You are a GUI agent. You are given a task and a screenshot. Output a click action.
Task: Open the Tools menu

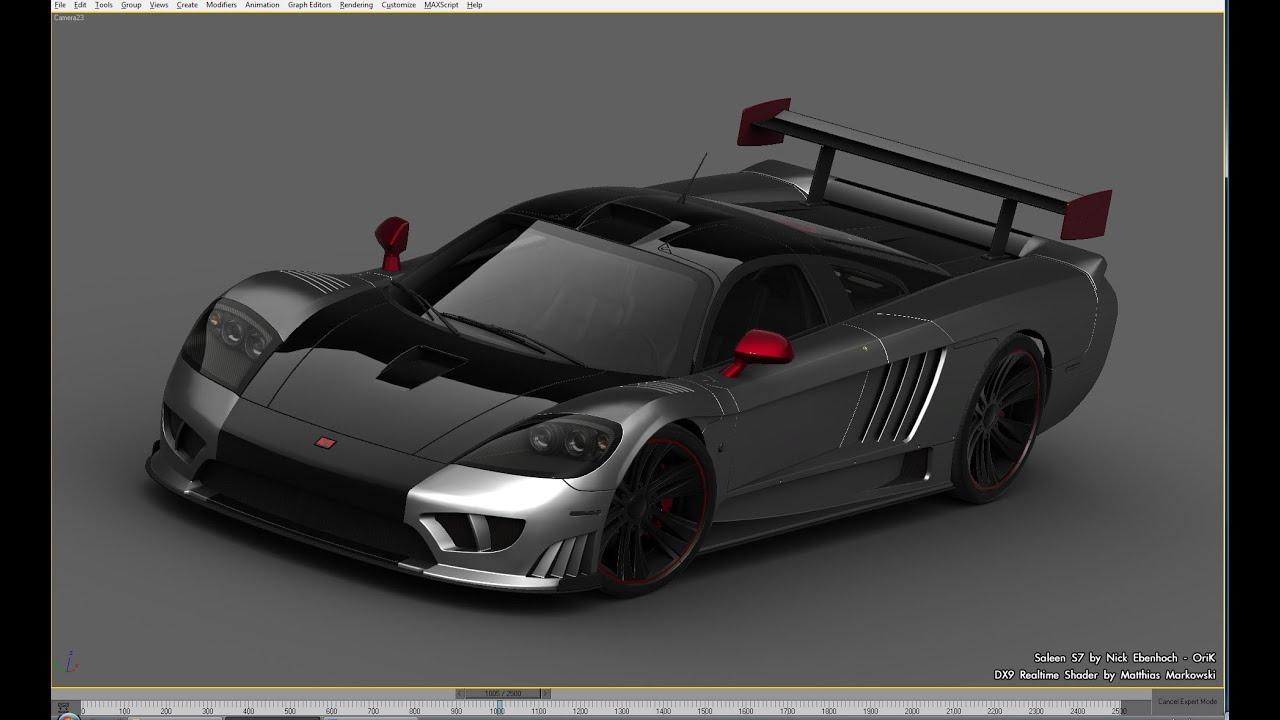click(104, 5)
